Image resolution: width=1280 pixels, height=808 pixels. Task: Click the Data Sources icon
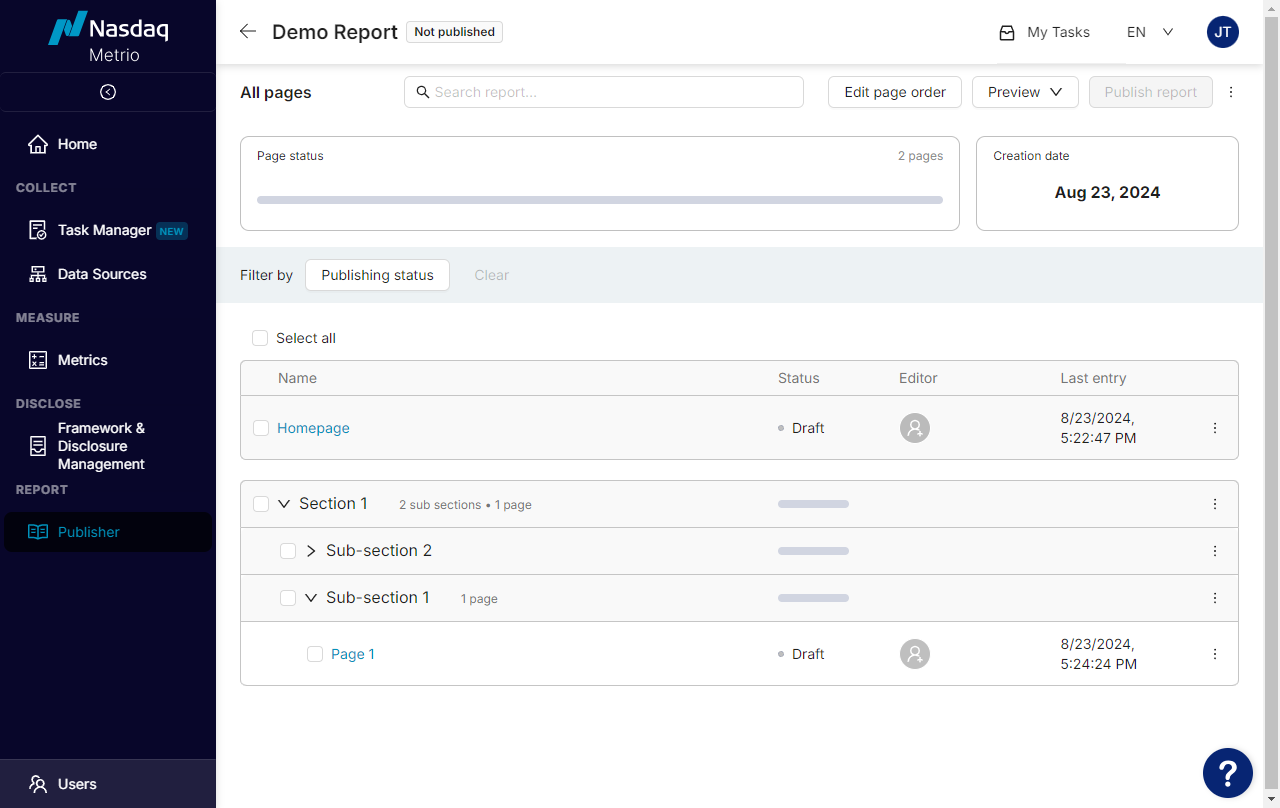pos(38,274)
